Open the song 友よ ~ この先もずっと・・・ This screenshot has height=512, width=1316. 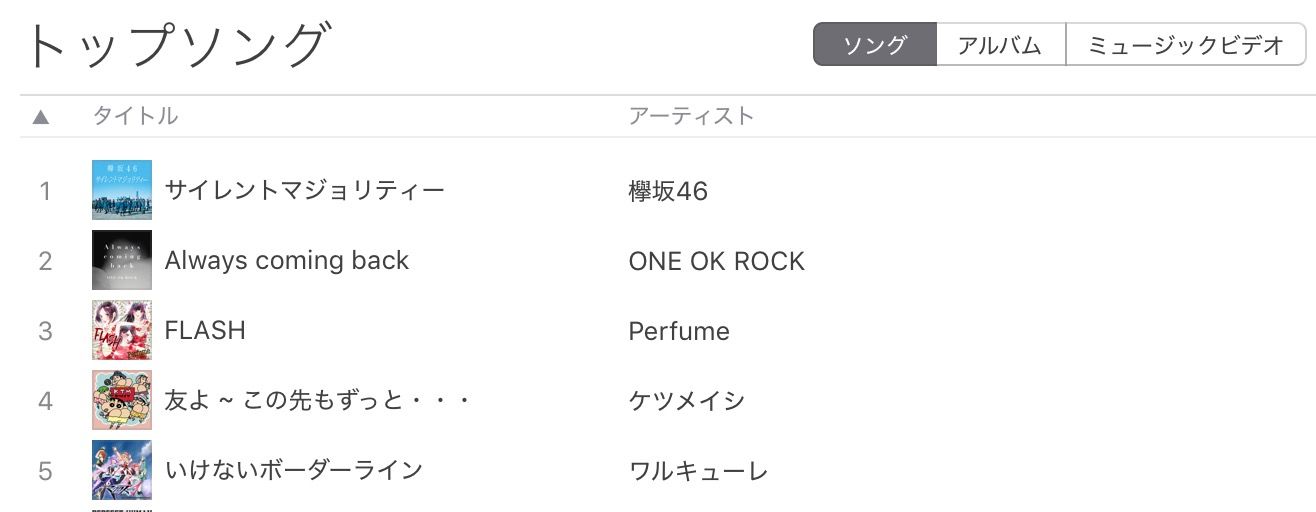click(x=317, y=400)
